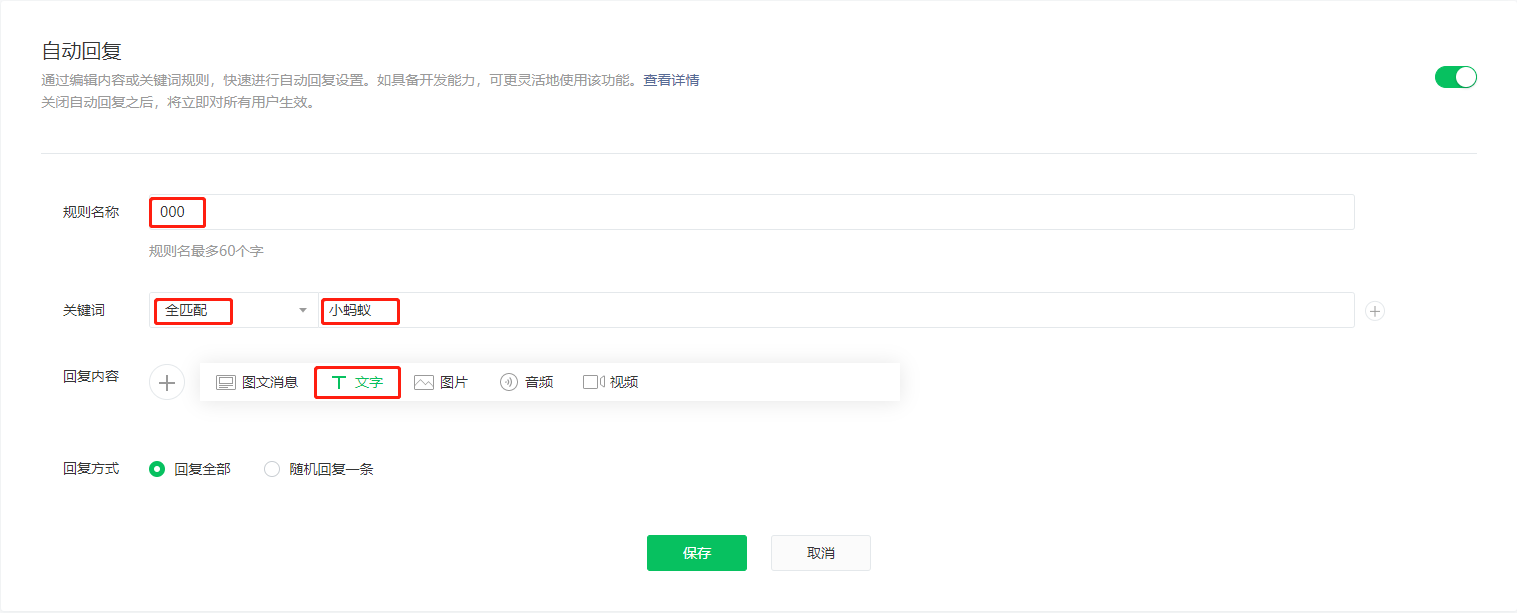Click the dropdown arrow beside 全匹配
The height and width of the screenshot is (613, 1517).
click(x=303, y=310)
